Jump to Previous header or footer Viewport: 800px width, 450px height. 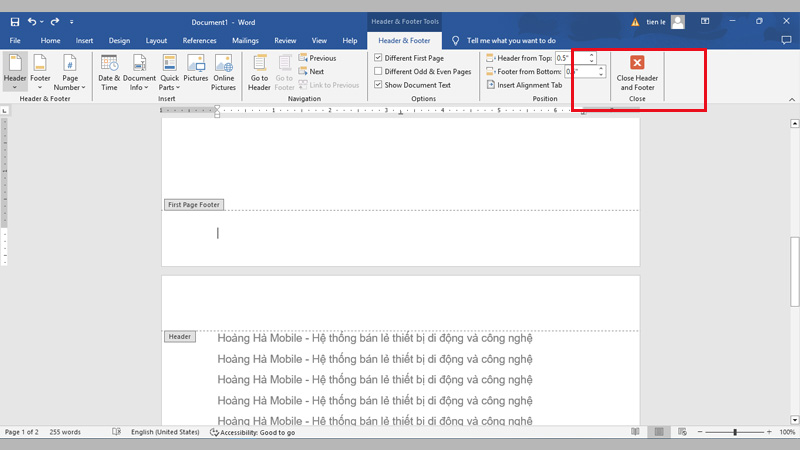316,58
